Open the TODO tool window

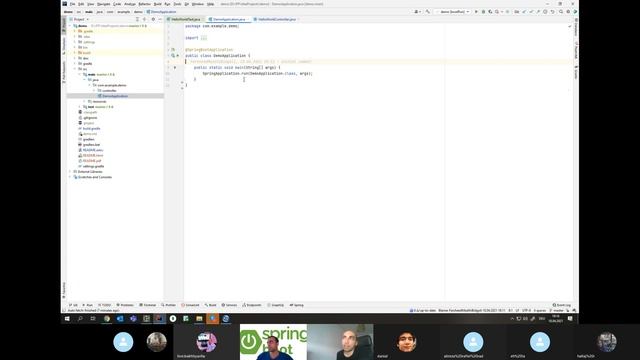point(105,305)
